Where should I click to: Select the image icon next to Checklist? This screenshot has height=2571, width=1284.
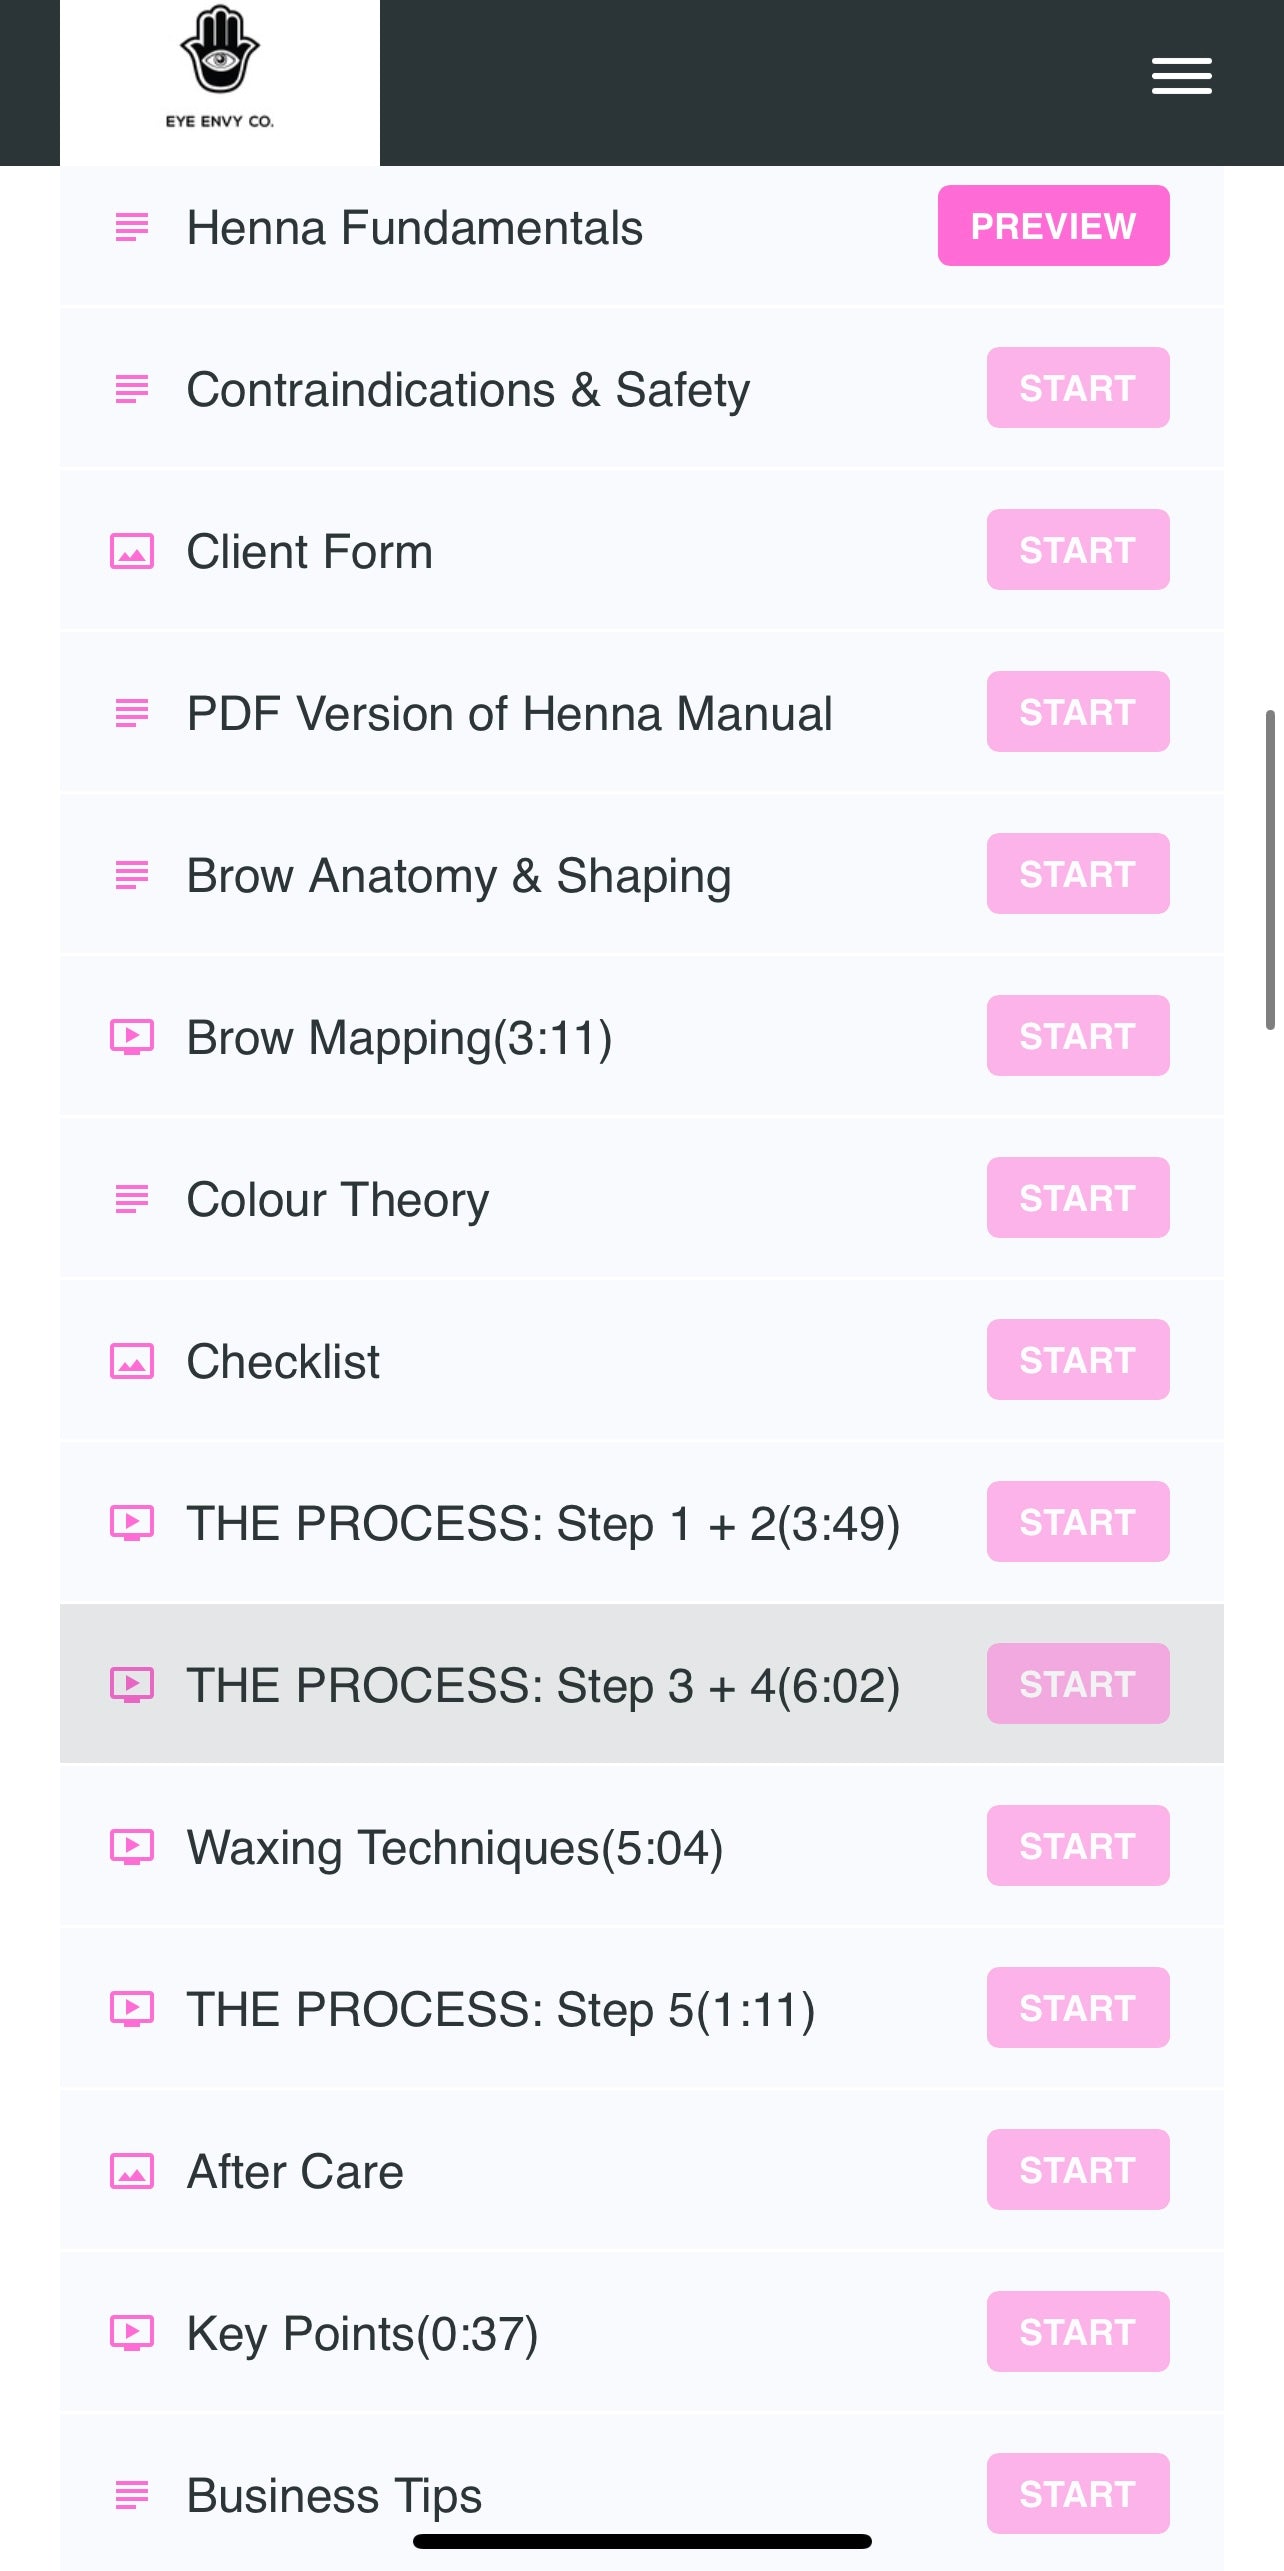pos(131,1360)
